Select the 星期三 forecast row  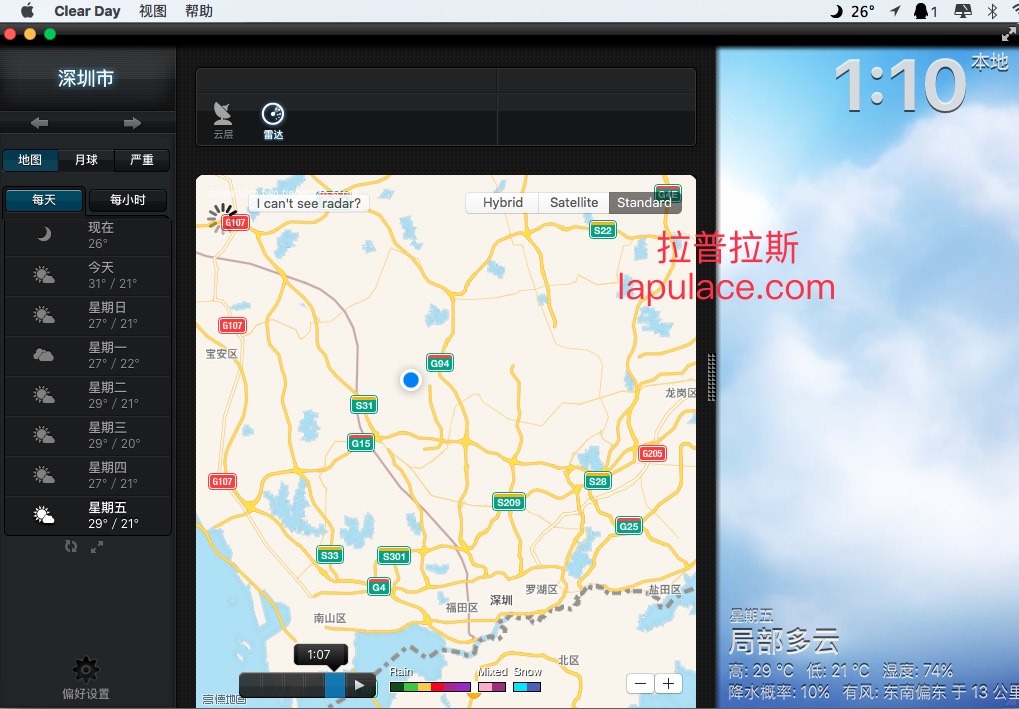pyautogui.click(x=88, y=435)
